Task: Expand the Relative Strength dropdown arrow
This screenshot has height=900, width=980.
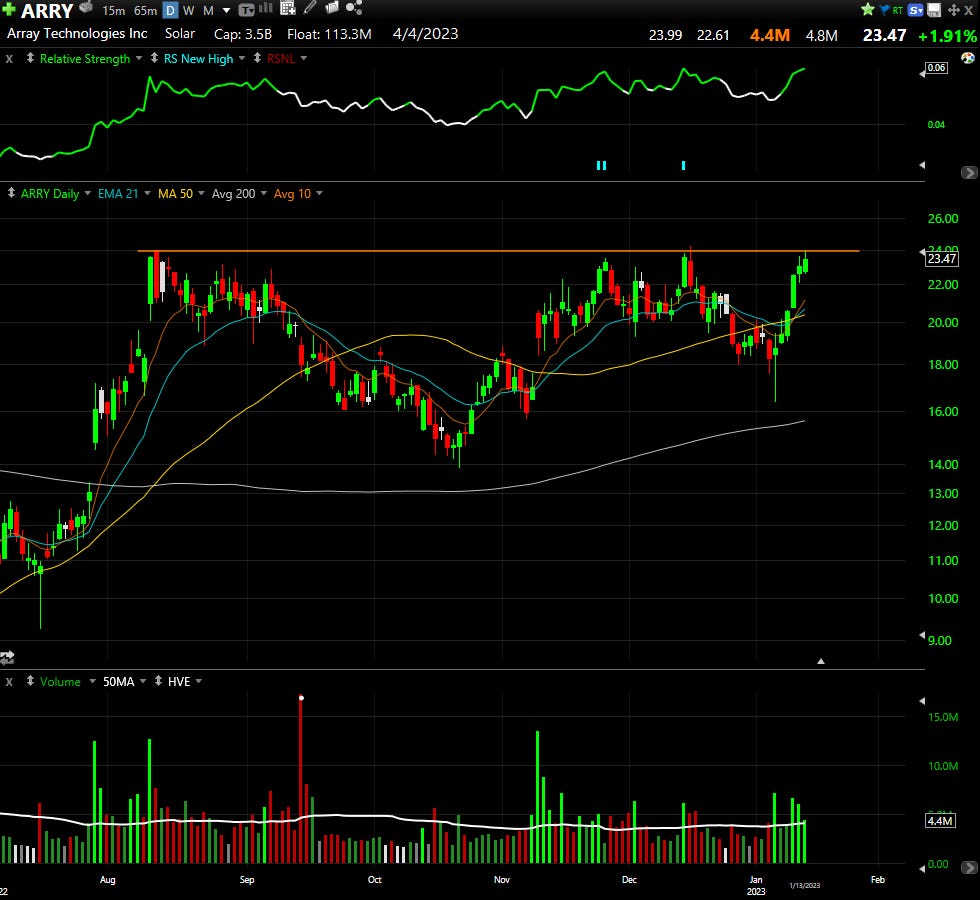Action: point(138,58)
